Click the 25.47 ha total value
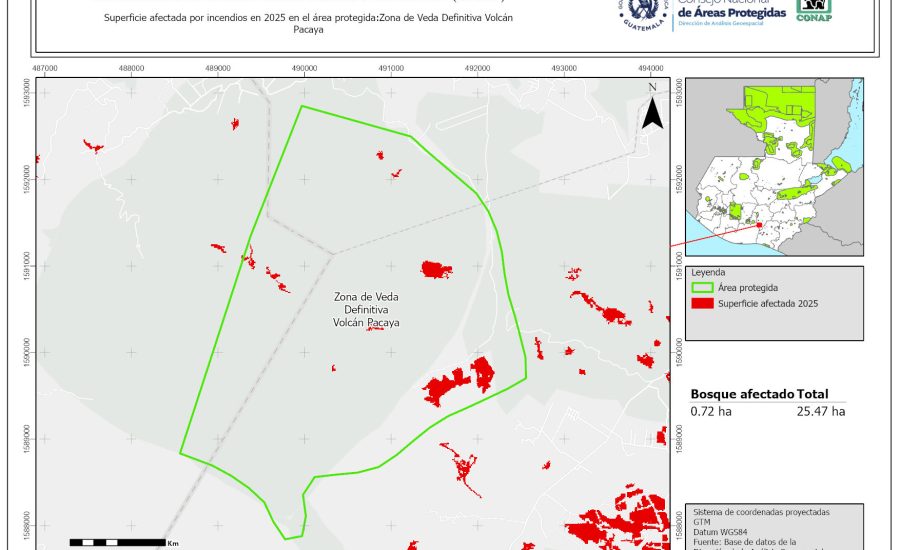The height and width of the screenshot is (550, 900). coord(821,411)
